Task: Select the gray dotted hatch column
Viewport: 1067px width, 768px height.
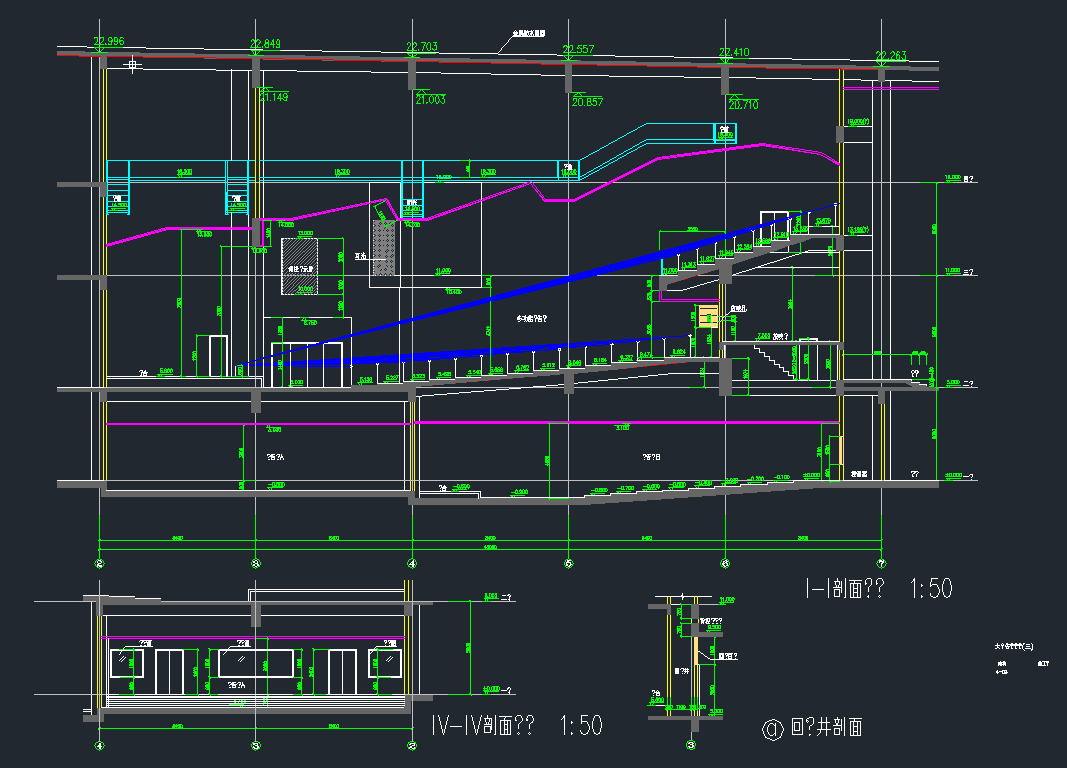Action: coord(384,247)
